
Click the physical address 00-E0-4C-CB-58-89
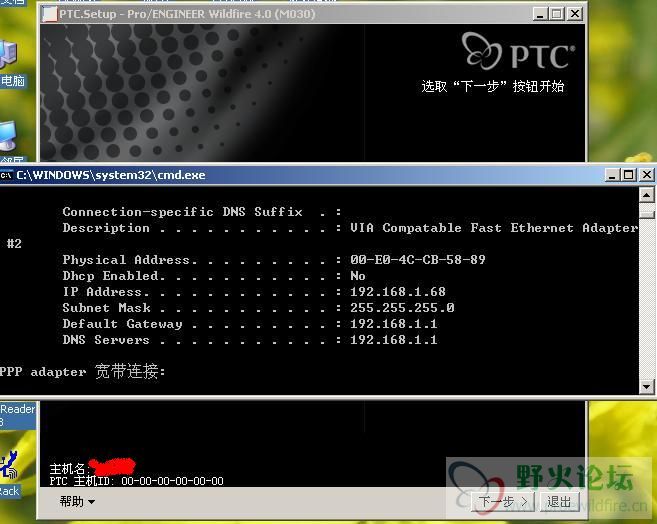click(418, 260)
